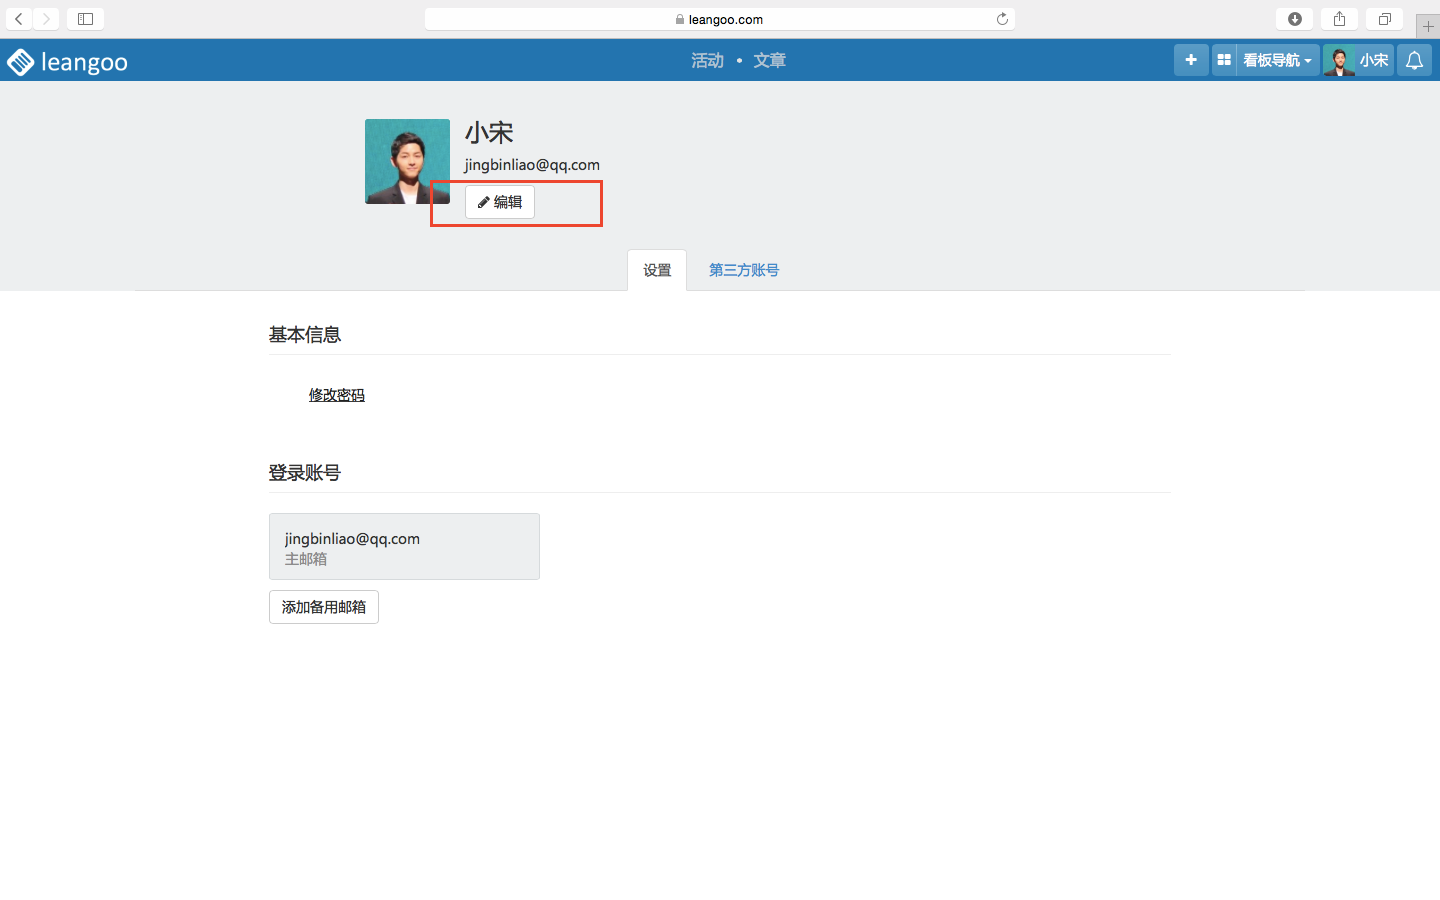Click the board grid icon in header

[1224, 60]
